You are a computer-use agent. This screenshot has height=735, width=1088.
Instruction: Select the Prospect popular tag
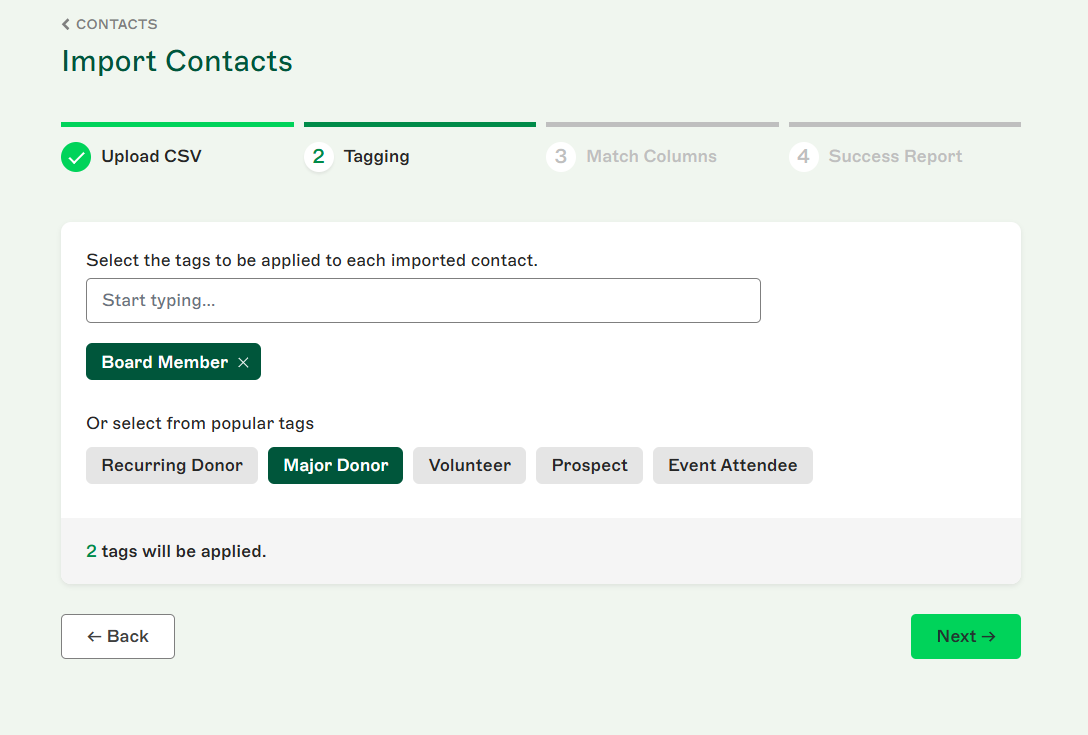(x=589, y=466)
